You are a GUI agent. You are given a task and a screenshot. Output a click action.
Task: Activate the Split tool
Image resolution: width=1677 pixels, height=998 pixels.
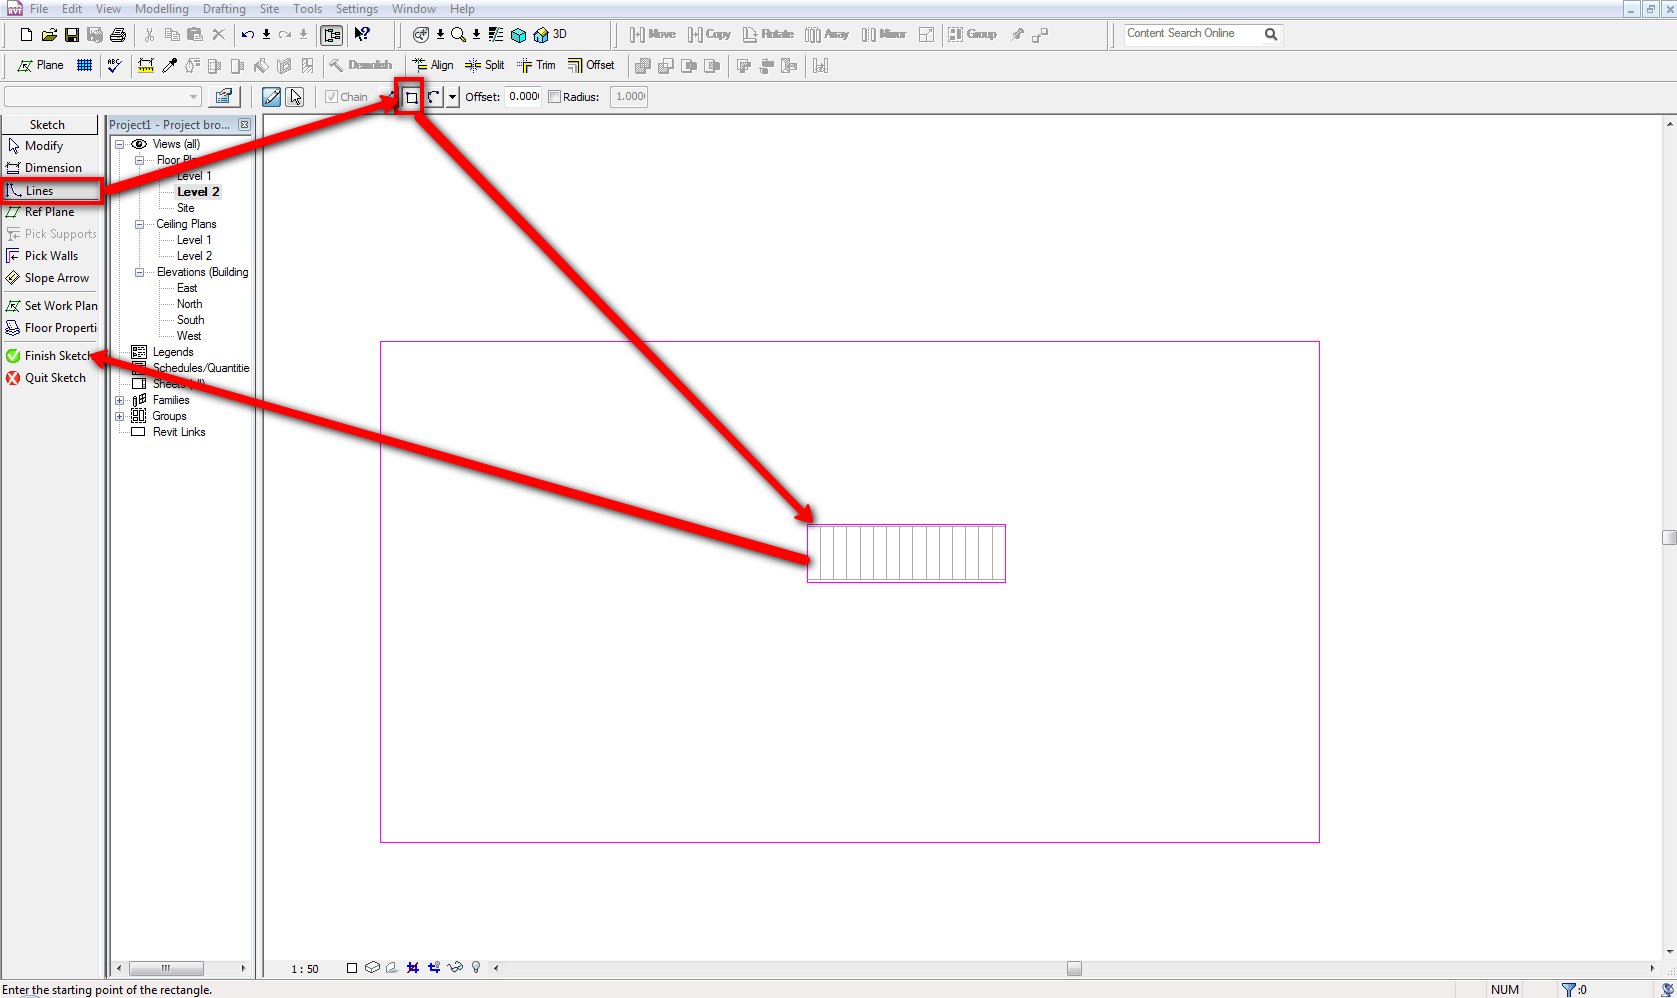pos(485,66)
